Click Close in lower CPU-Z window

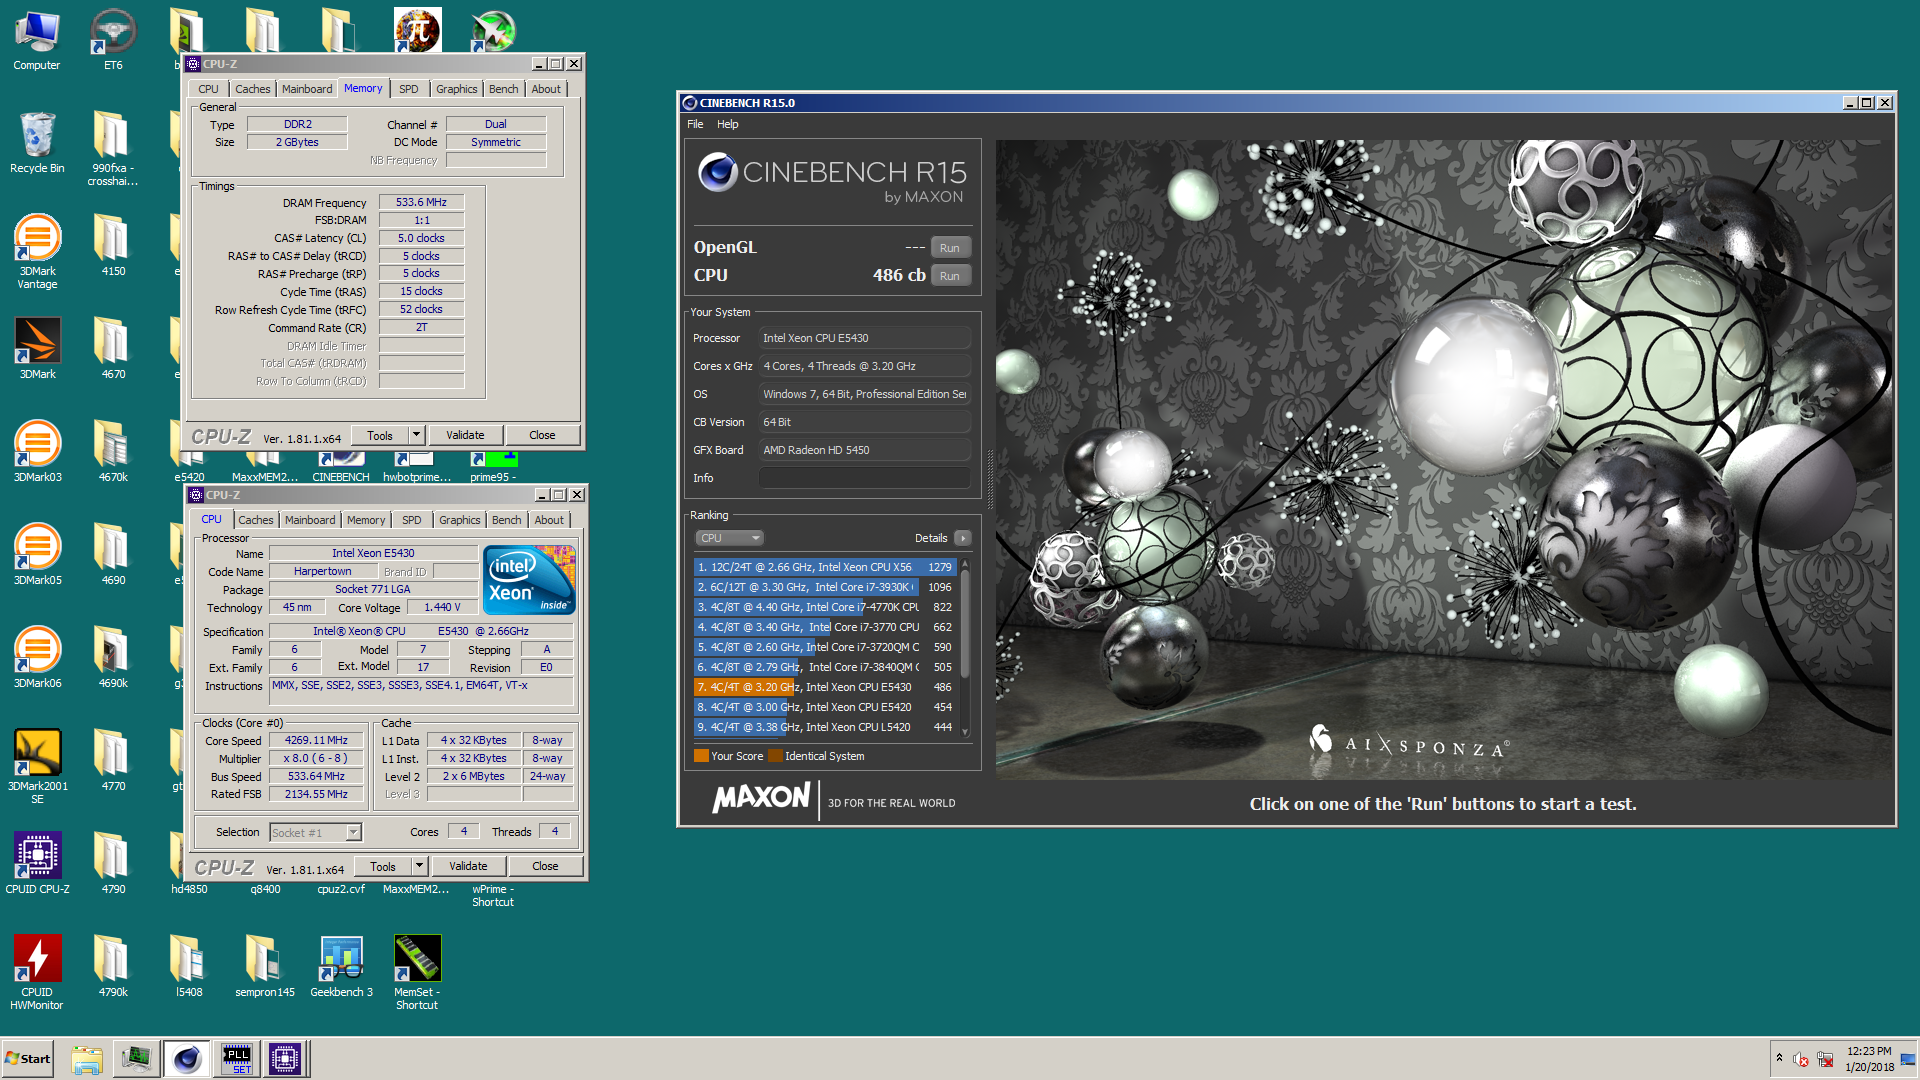545,866
